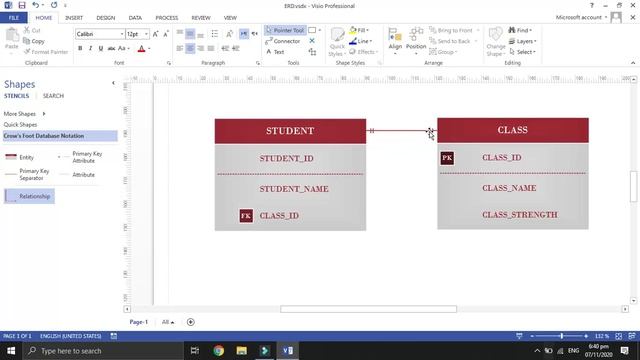Toggle macro recording in status bar
The height and width of the screenshot is (360, 640).
point(113,336)
